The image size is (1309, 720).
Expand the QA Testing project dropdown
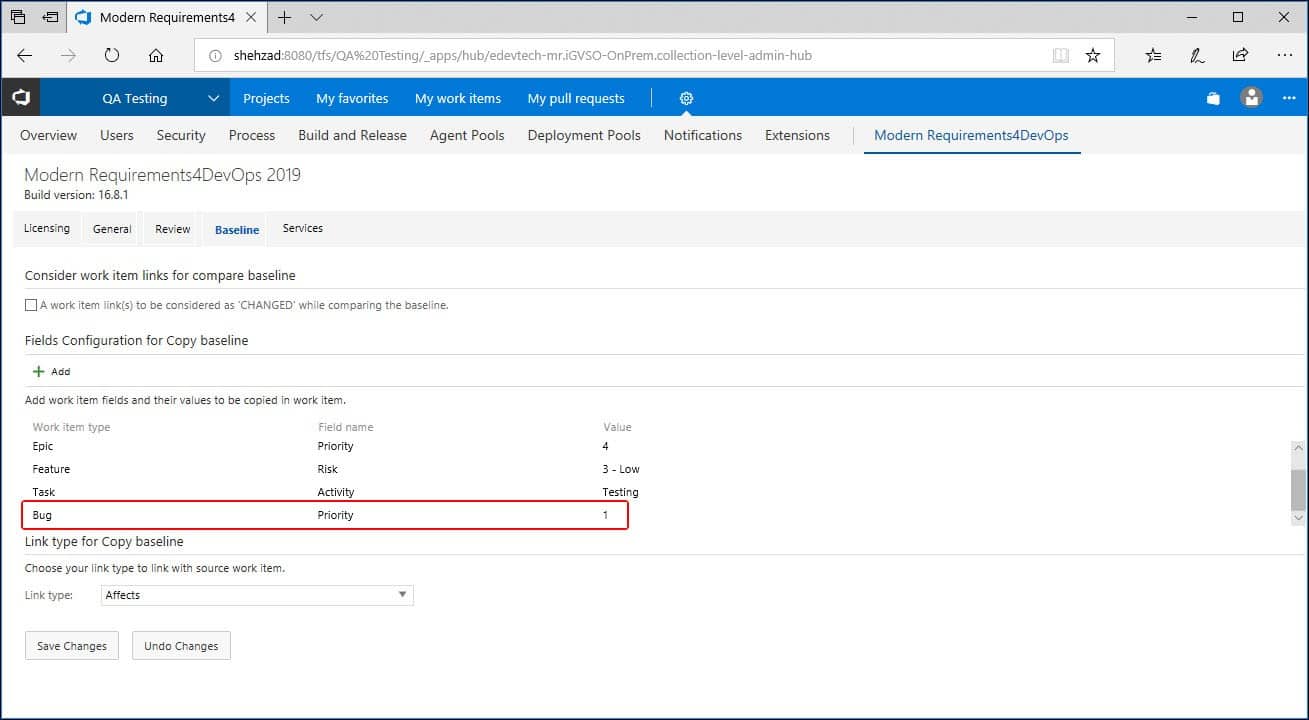click(213, 98)
